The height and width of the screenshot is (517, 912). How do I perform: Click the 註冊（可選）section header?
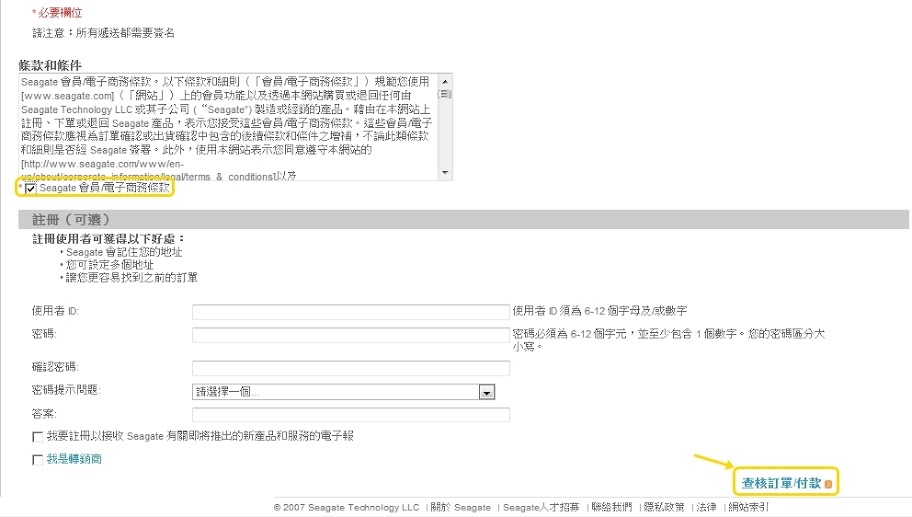click(x=464, y=220)
